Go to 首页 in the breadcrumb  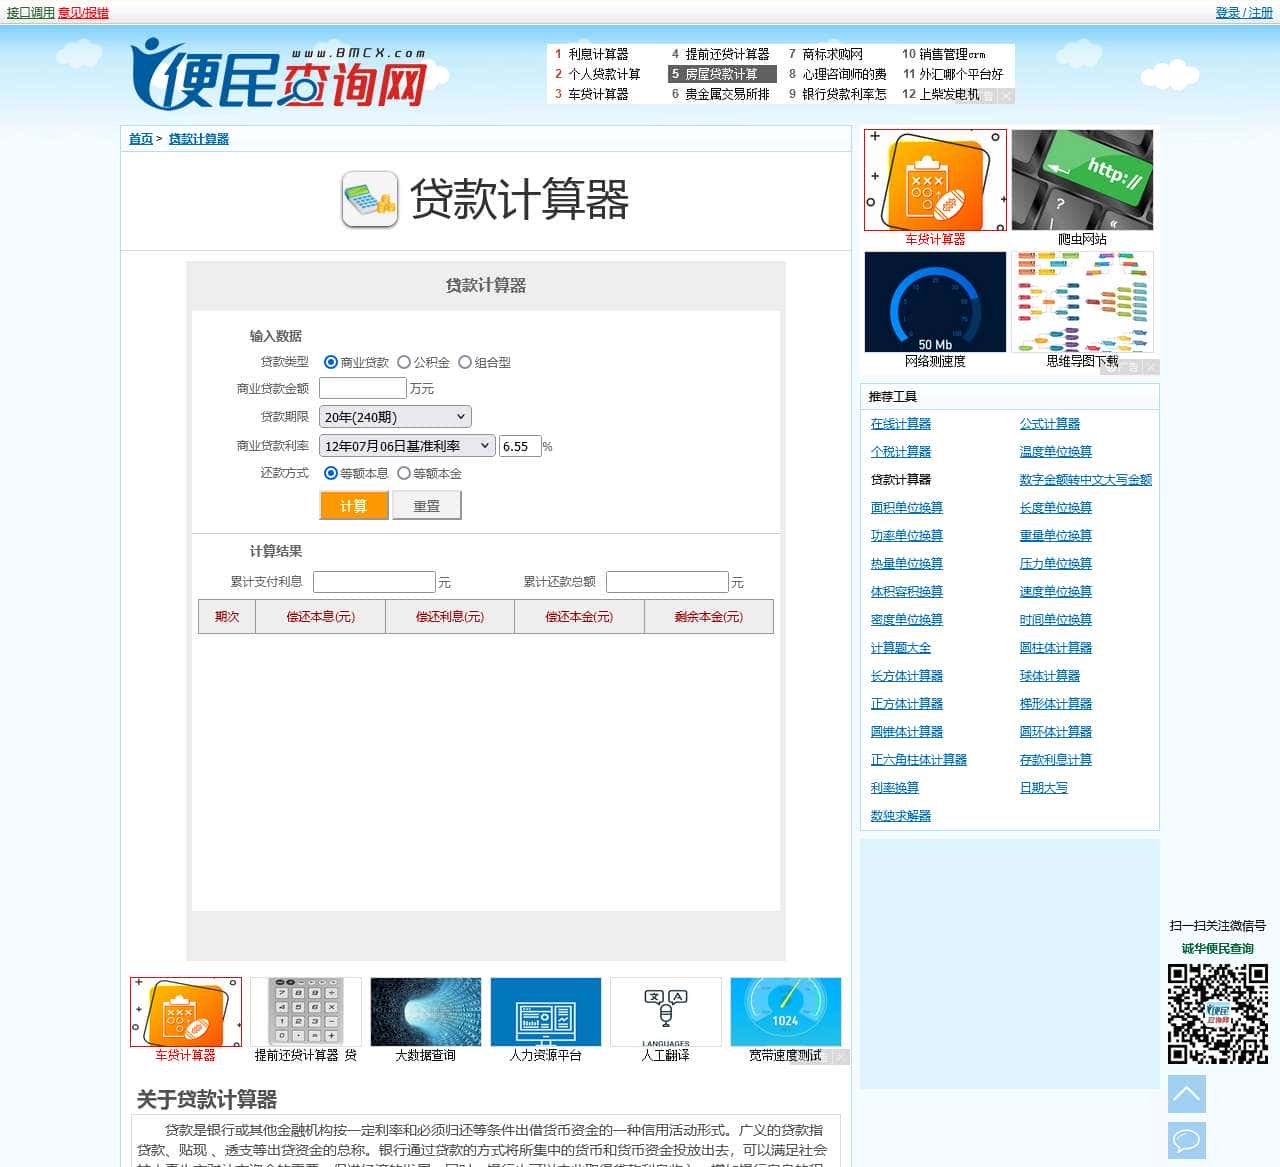[141, 139]
